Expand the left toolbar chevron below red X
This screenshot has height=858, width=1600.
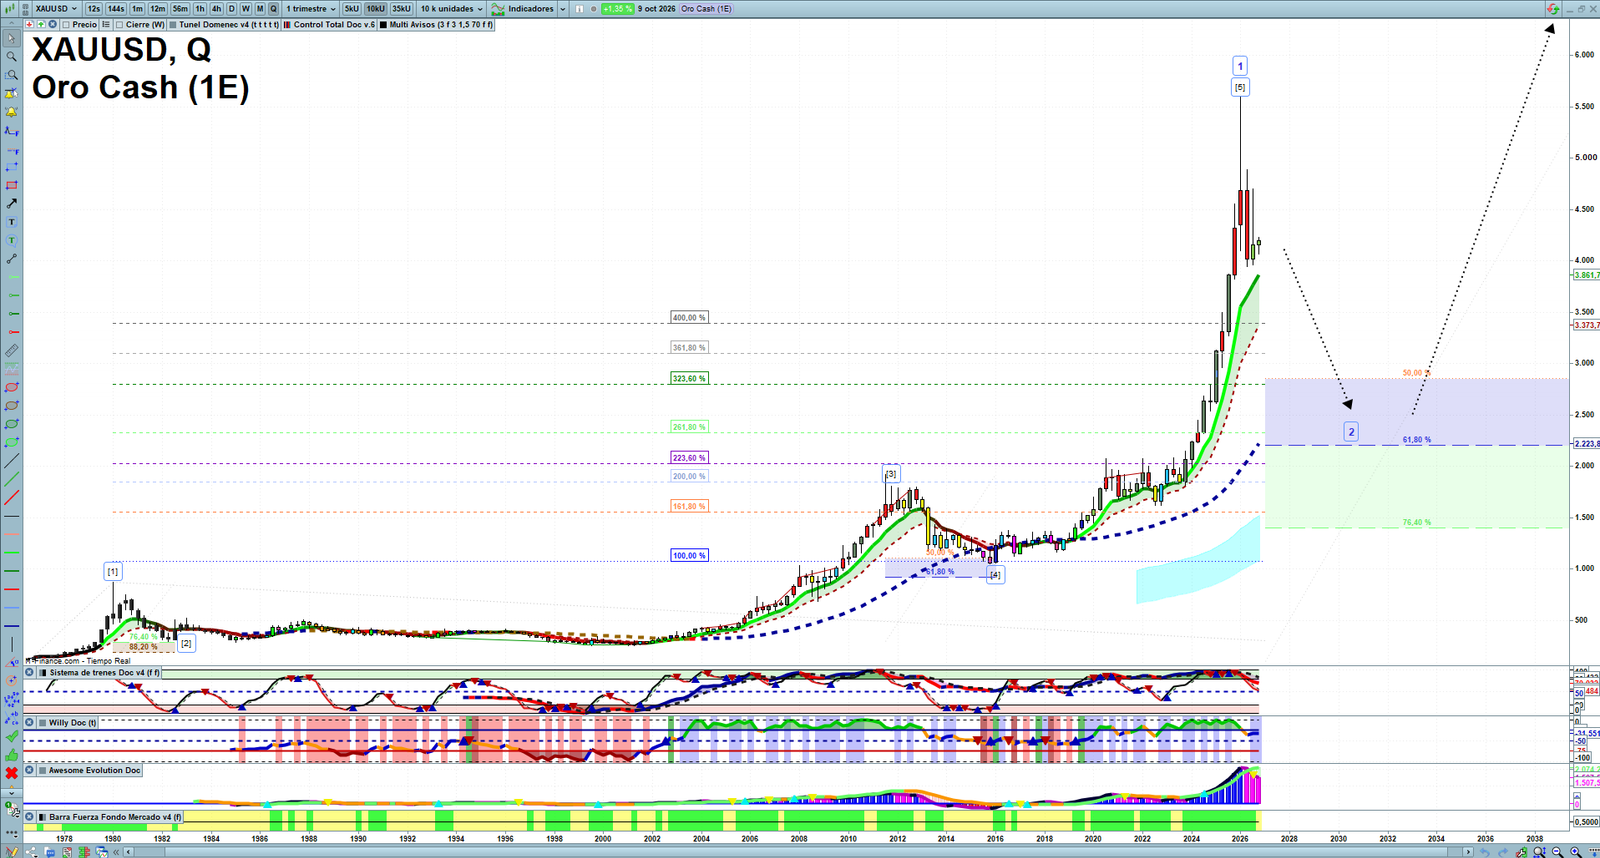(11, 793)
